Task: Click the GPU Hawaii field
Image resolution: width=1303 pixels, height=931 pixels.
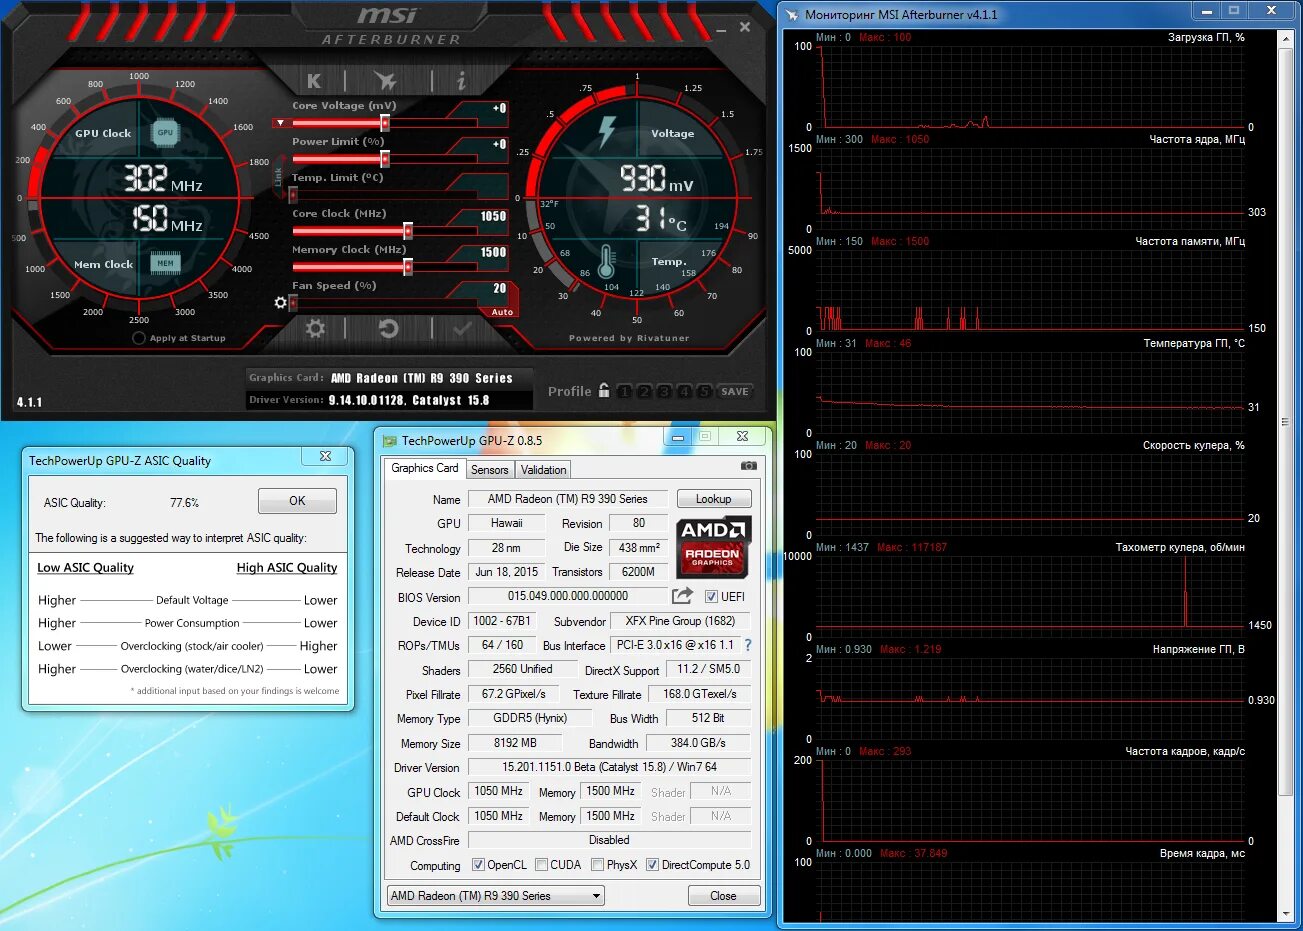Action: click(x=507, y=523)
